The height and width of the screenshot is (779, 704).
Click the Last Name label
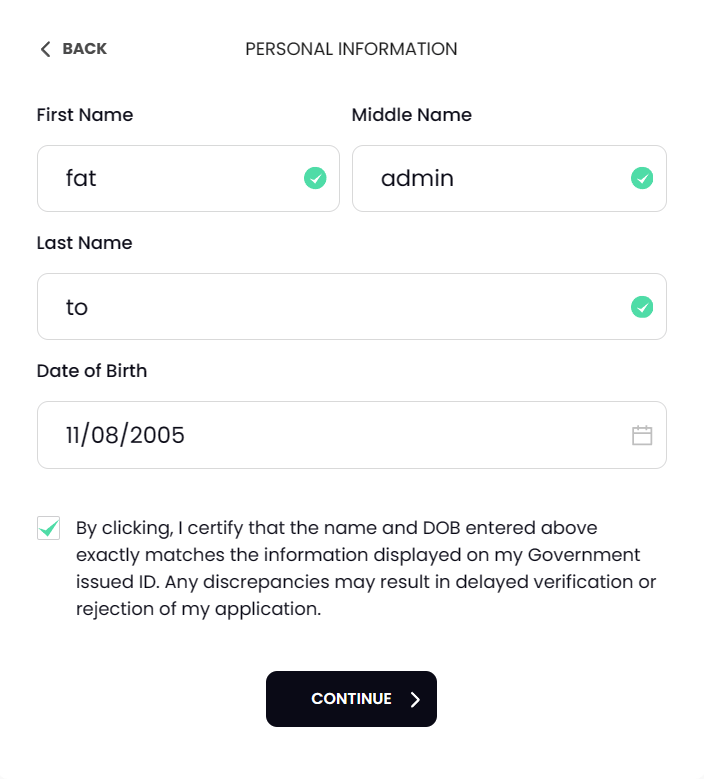point(84,243)
